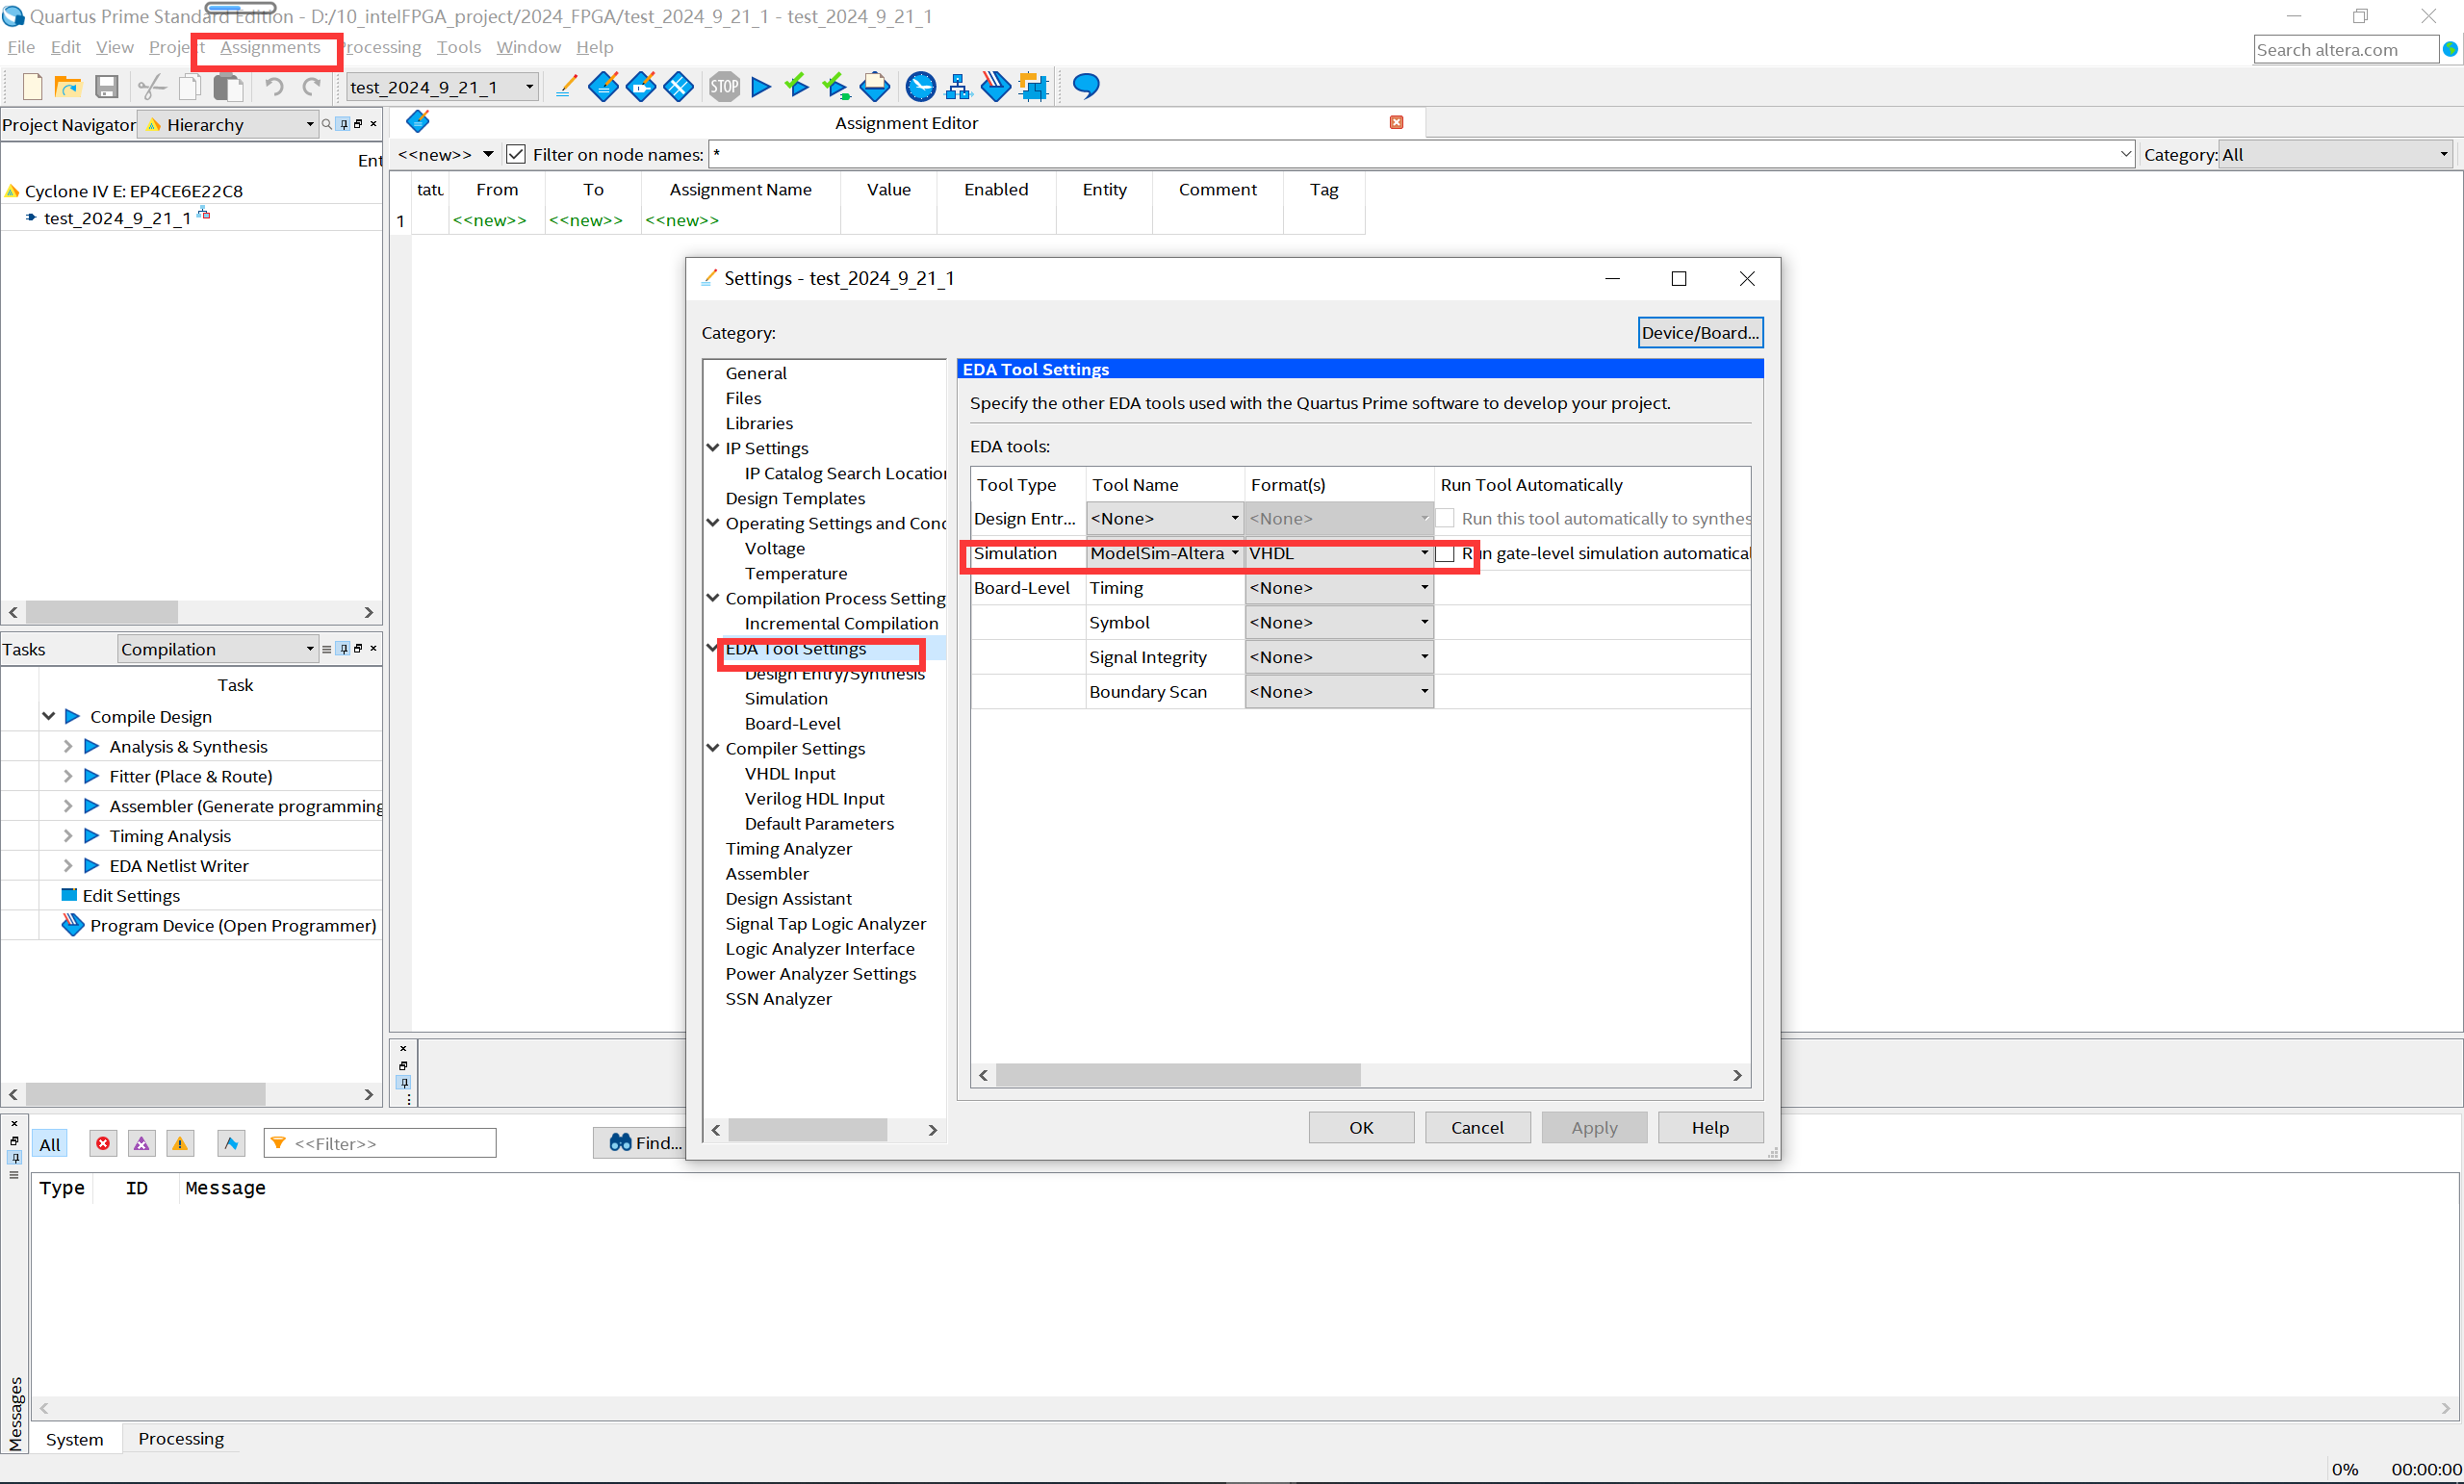Screen dimensions: 2464x1484
Task: Click the Start Compilation play icon
Action: coord(761,87)
